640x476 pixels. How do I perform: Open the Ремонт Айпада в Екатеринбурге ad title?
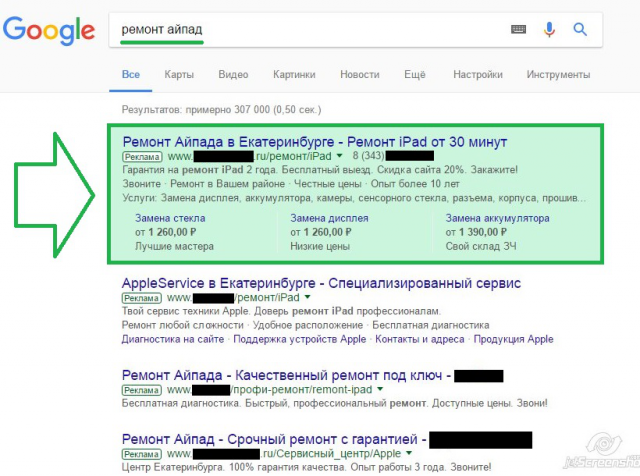coord(315,142)
